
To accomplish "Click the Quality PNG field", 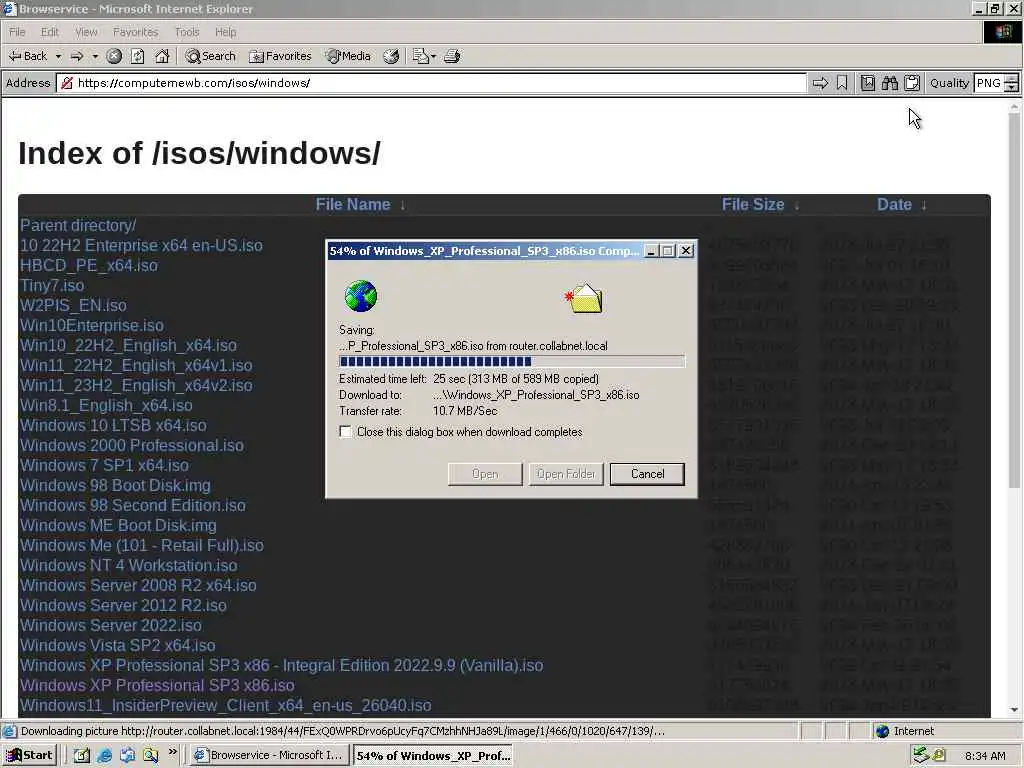I will coord(989,83).
